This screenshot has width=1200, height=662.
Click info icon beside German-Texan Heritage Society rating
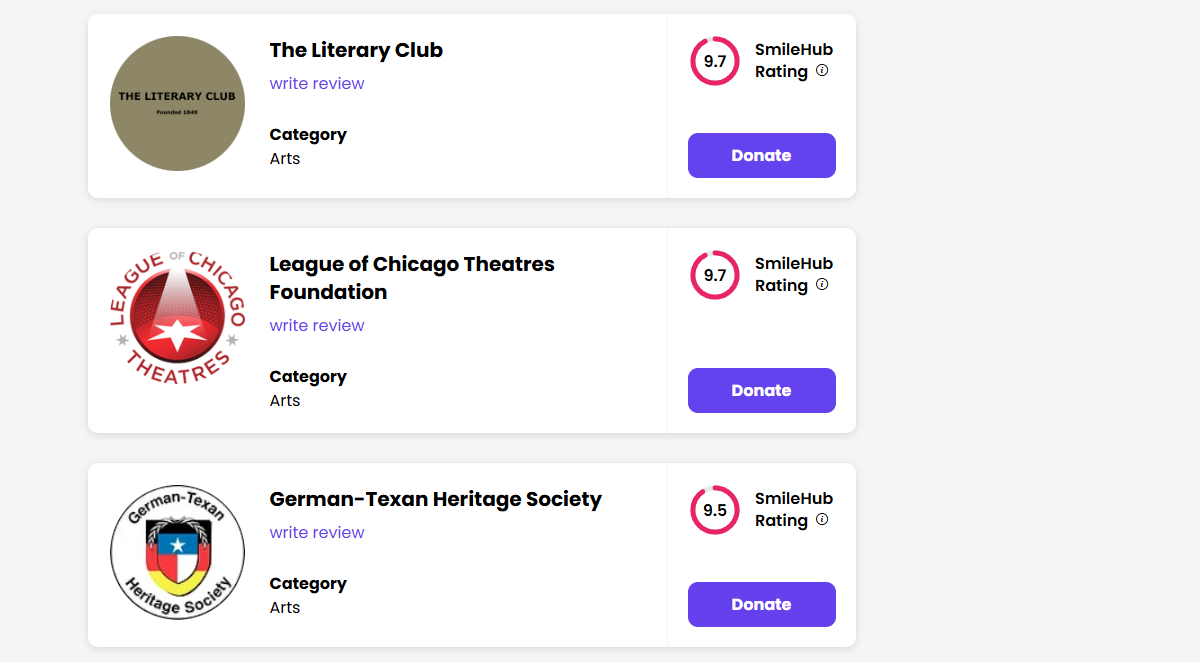pyautogui.click(x=822, y=520)
